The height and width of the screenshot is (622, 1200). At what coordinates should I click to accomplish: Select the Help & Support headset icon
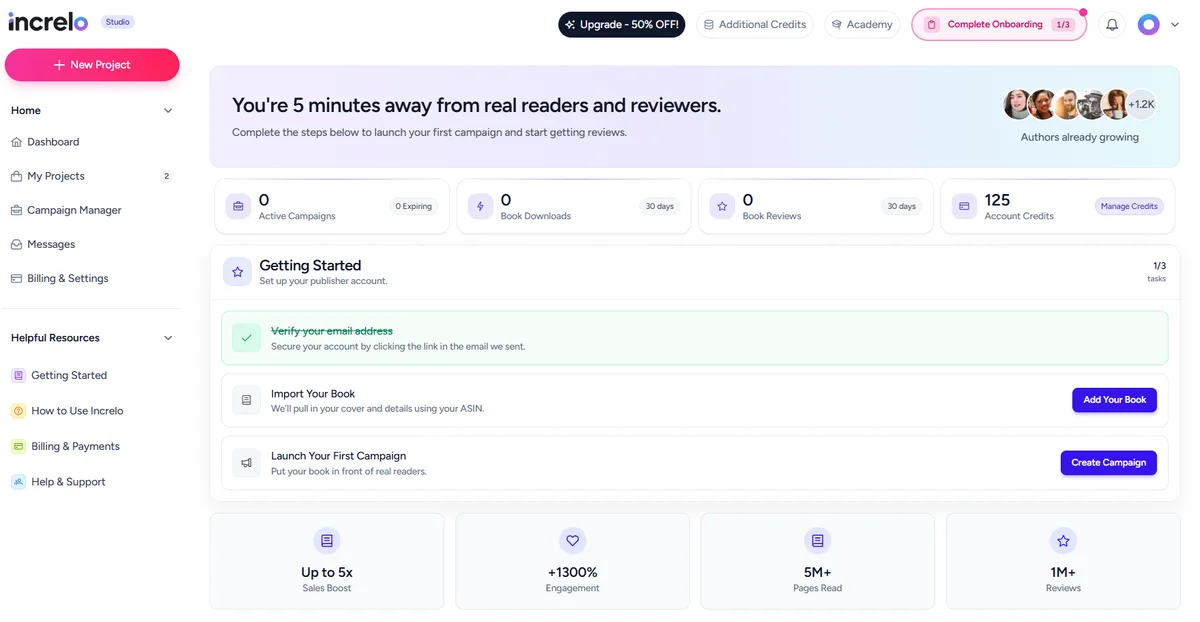click(18, 481)
